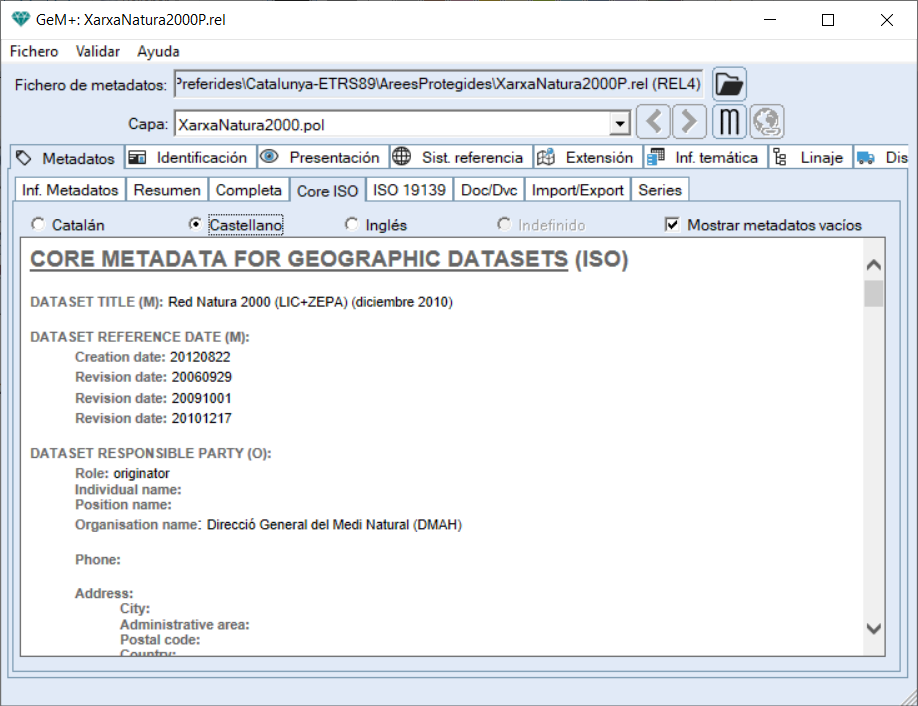Open the Extensión tab with map icon

[586, 158]
